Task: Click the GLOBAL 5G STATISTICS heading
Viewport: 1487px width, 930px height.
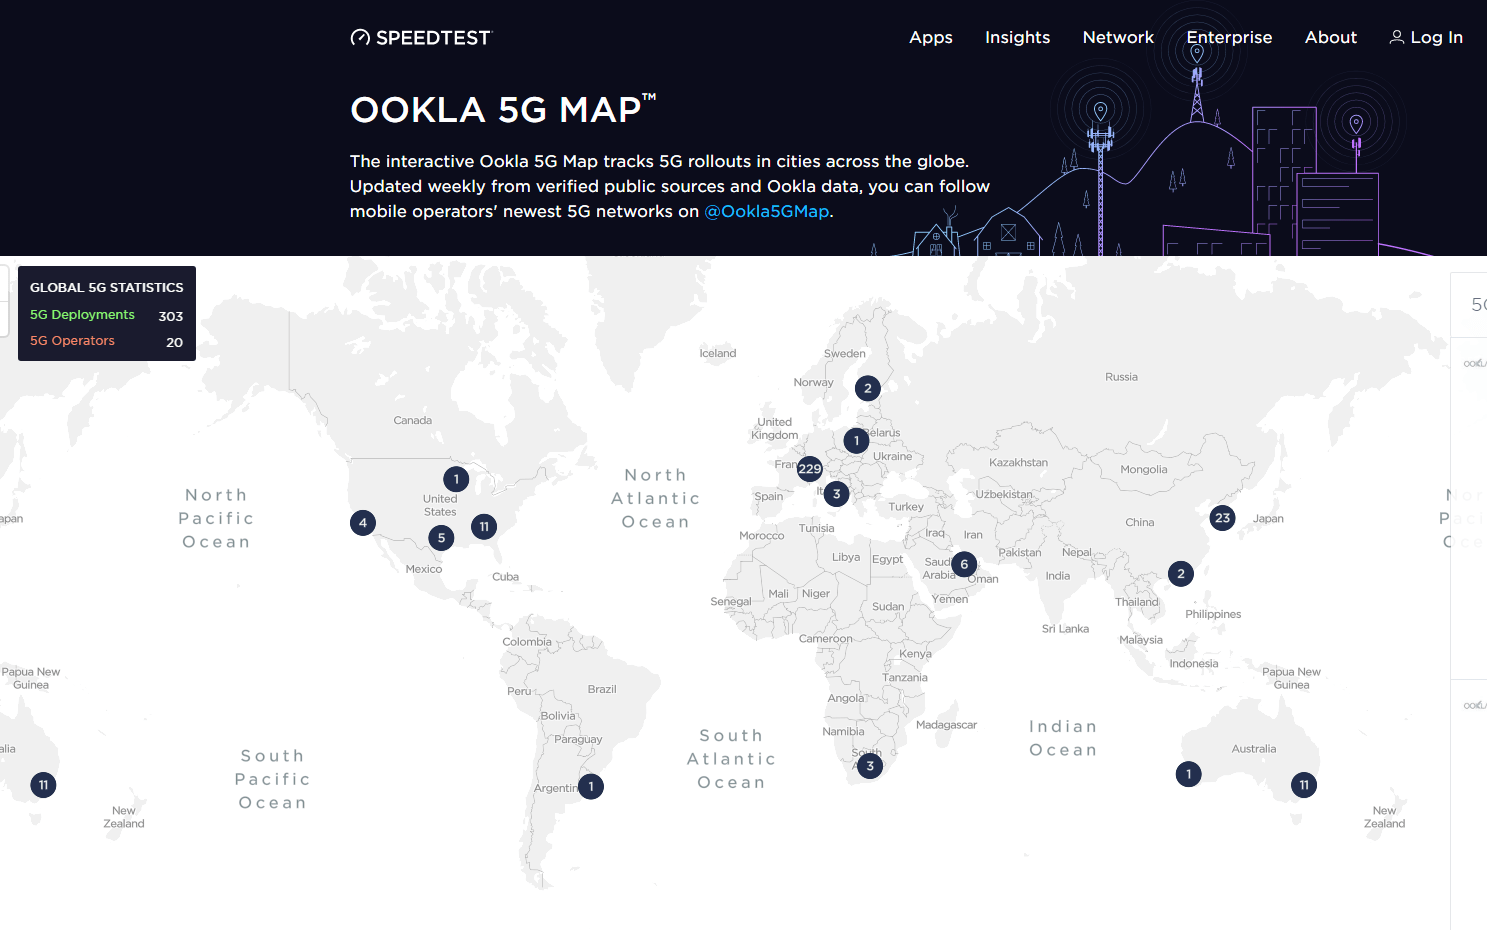Action: pos(107,287)
